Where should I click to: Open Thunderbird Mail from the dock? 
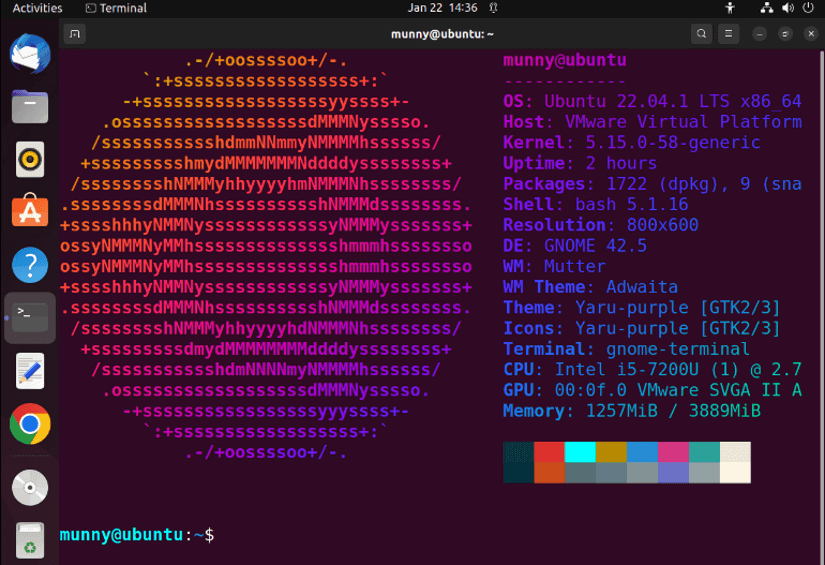(x=30, y=54)
